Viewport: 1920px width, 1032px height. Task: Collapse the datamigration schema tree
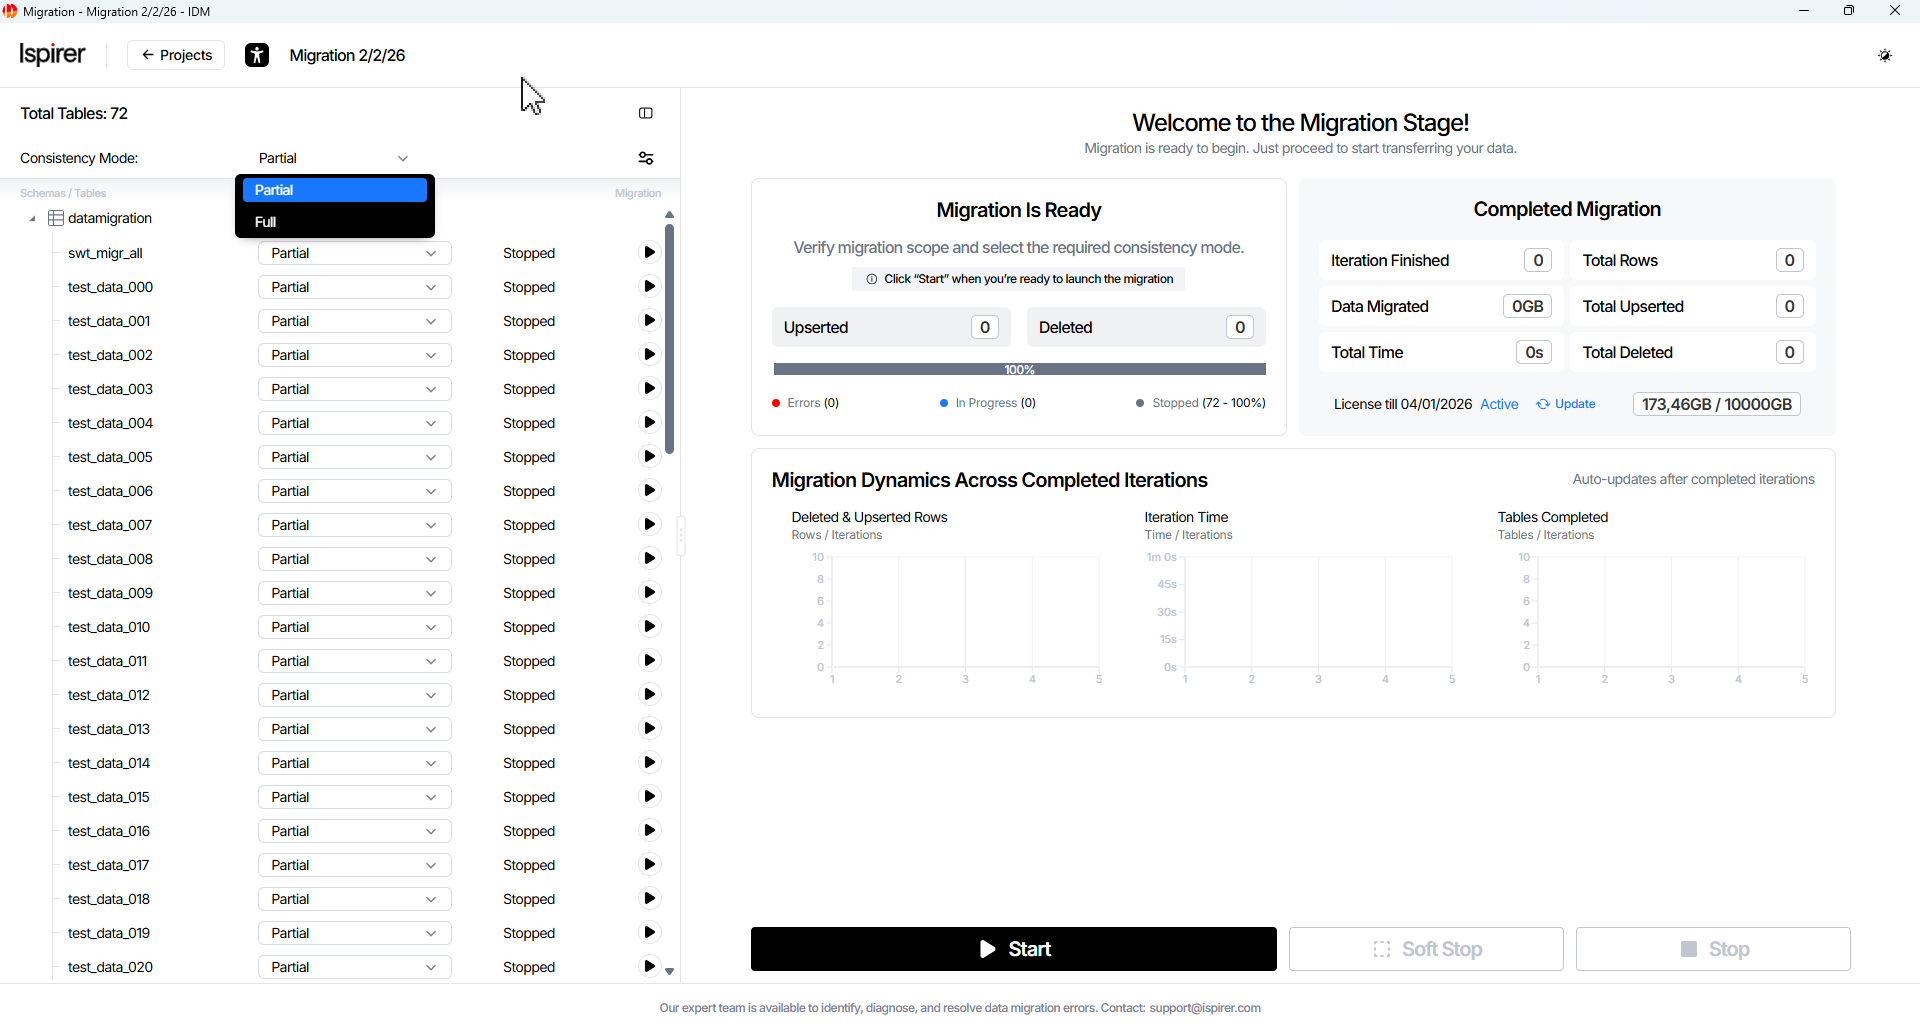tap(32, 219)
